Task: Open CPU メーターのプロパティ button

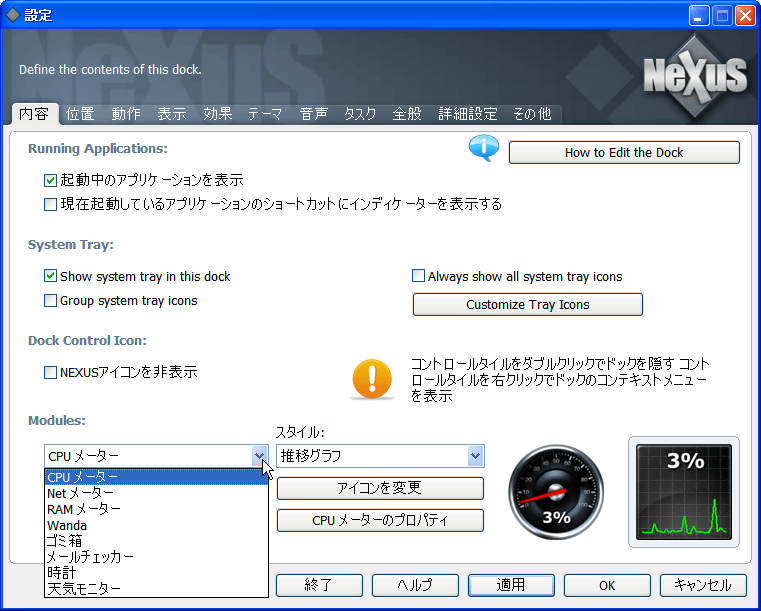Action: (x=380, y=520)
